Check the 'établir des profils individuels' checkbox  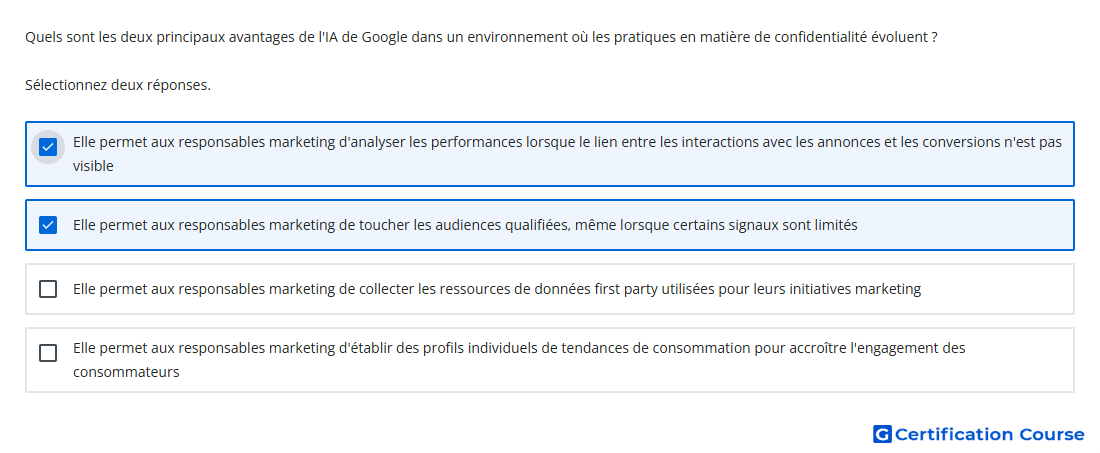point(48,353)
